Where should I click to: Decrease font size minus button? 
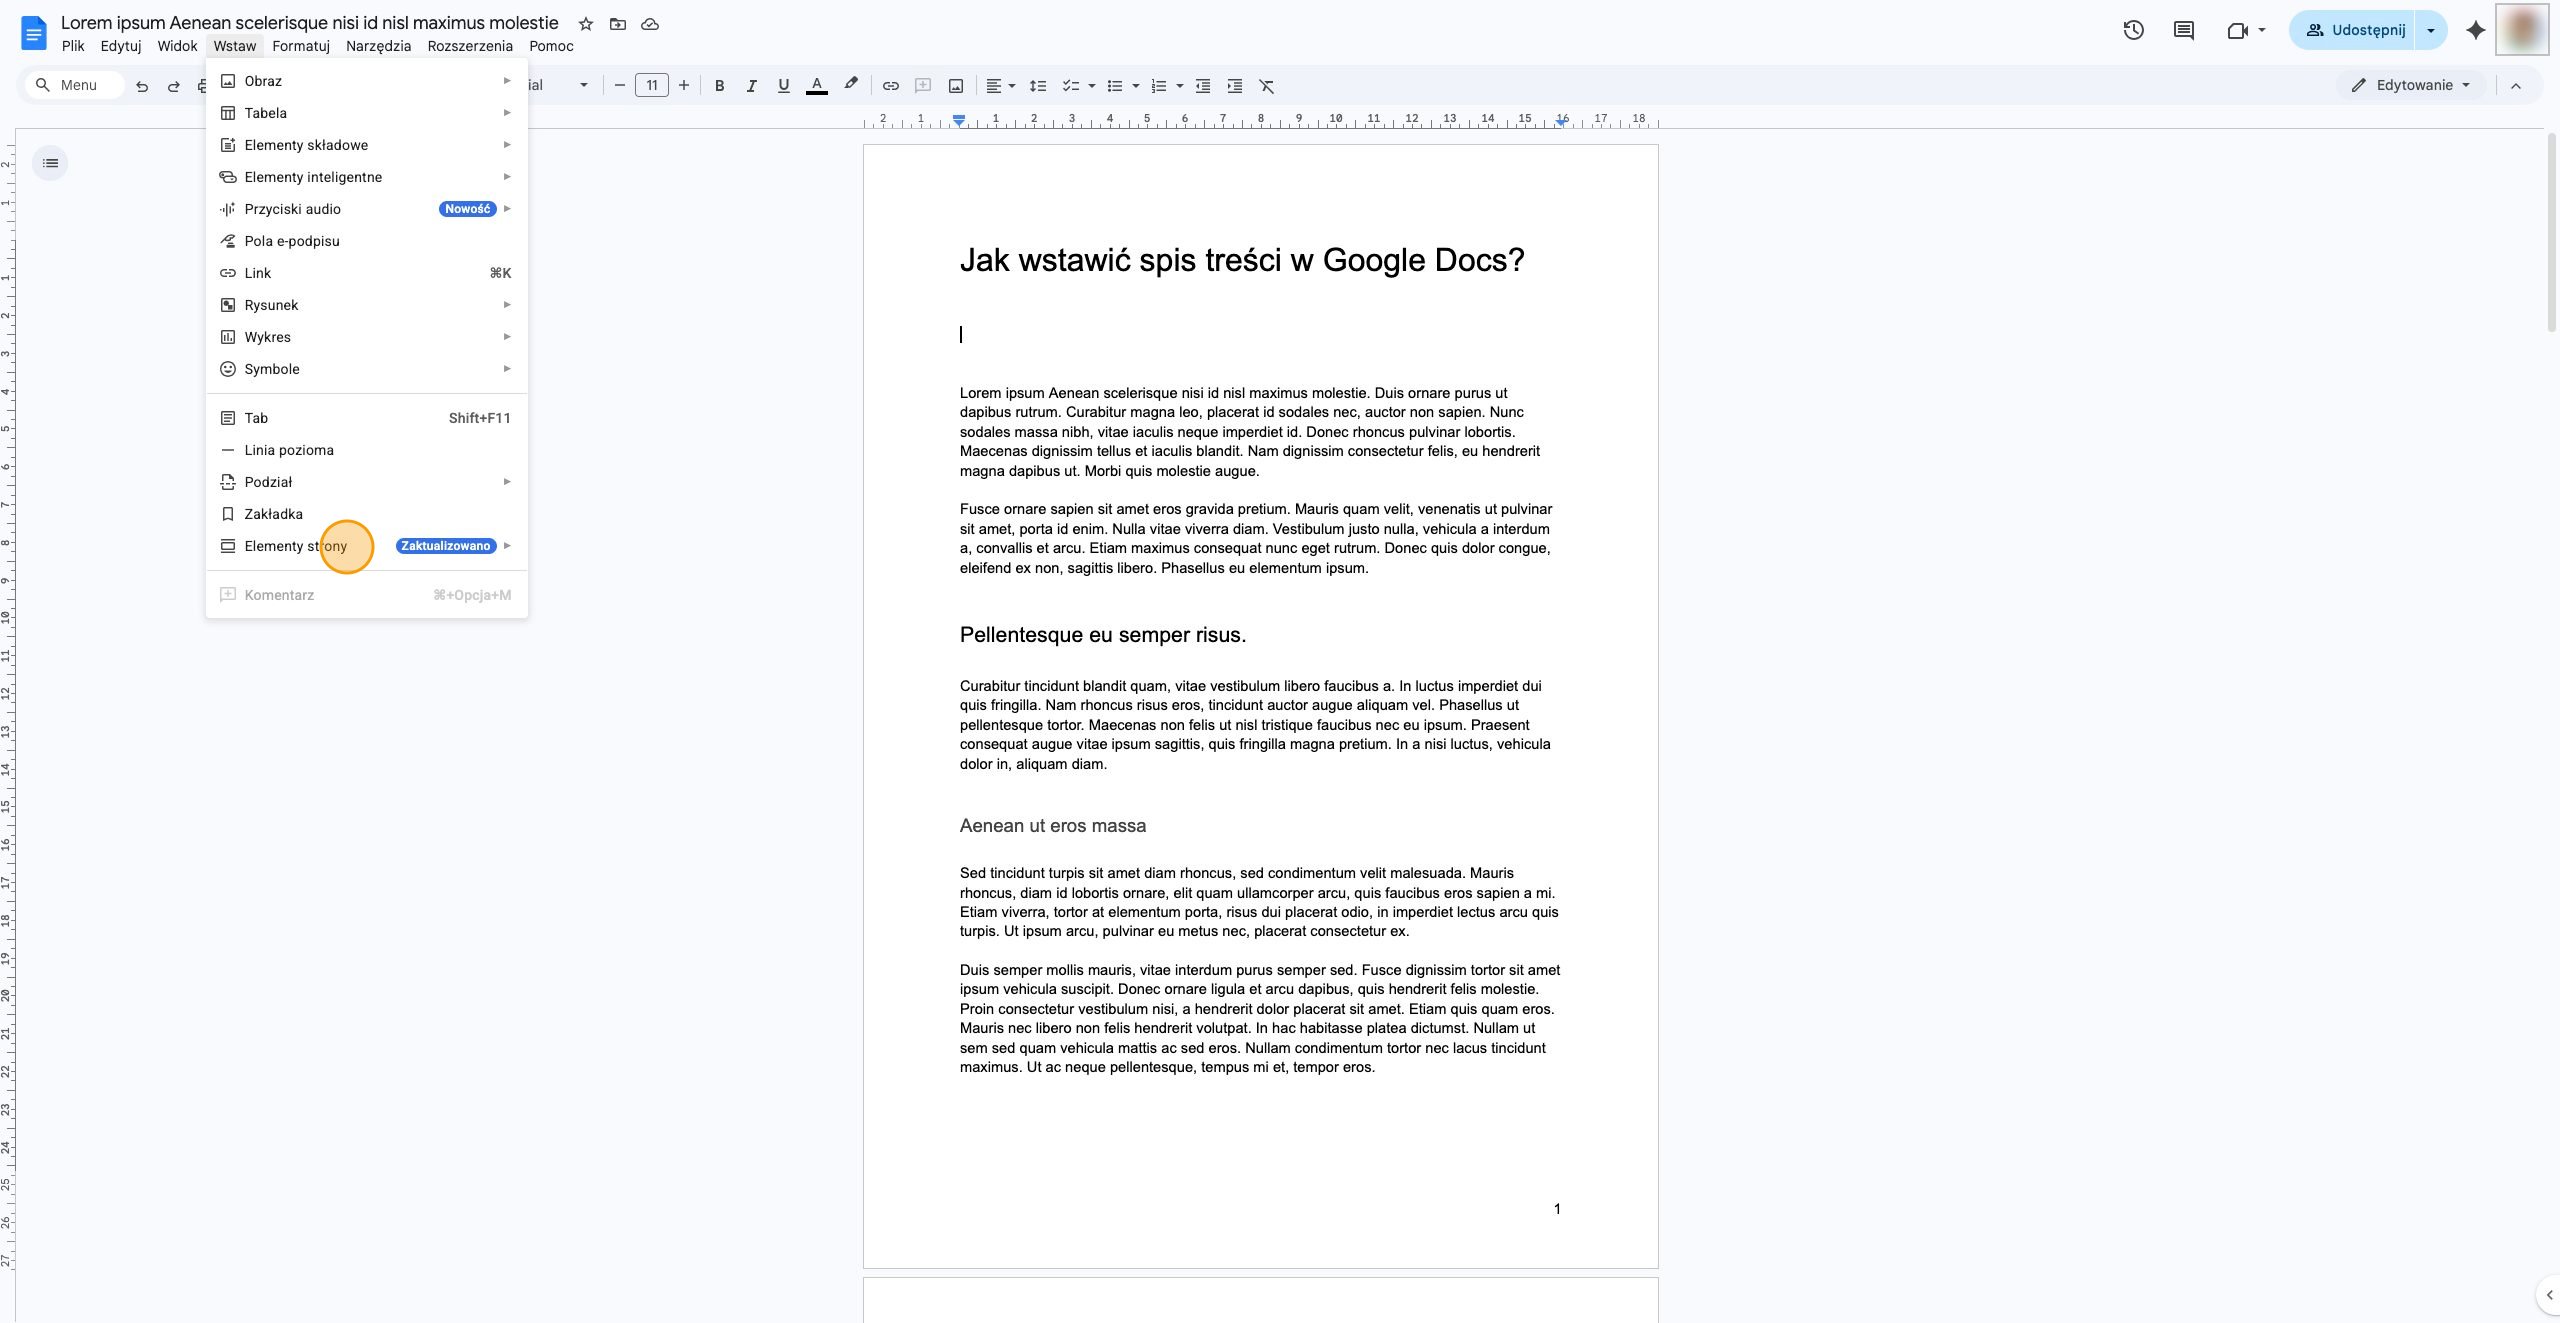click(619, 86)
